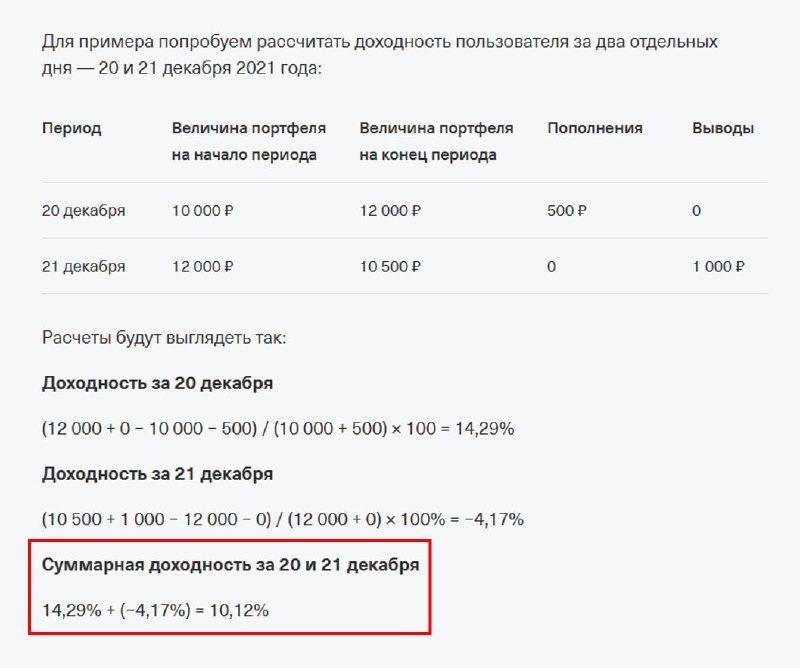Click the text 'Расчеты будут выглядеть так:'
The height and width of the screenshot is (668, 800).
point(164,338)
